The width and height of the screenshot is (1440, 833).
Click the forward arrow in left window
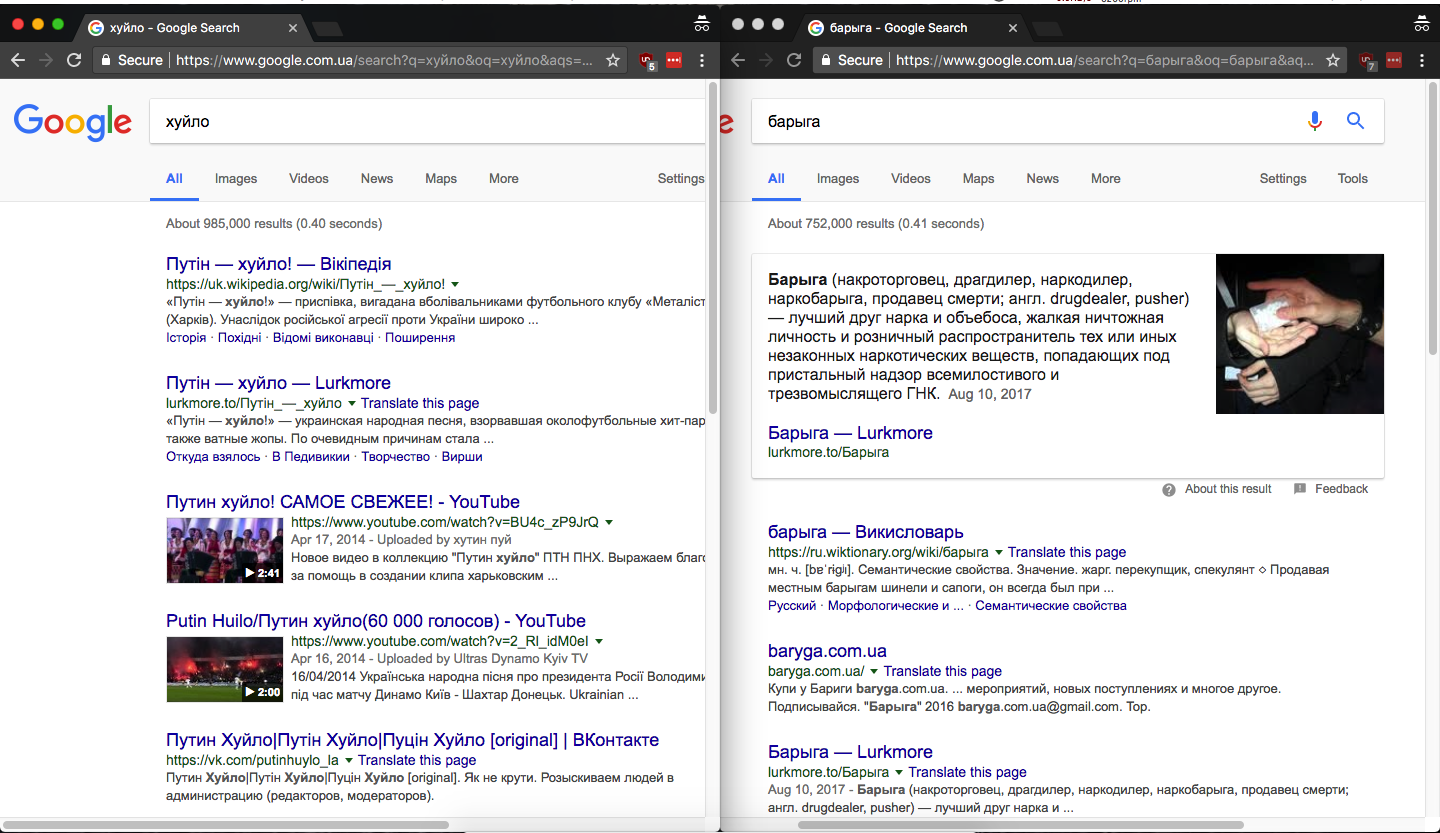(46, 60)
